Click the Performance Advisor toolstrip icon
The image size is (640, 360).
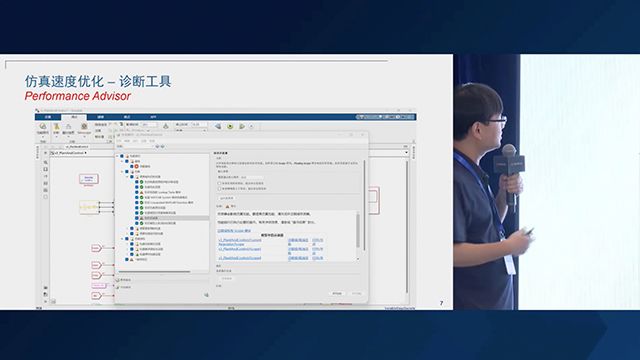pos(42,127)
